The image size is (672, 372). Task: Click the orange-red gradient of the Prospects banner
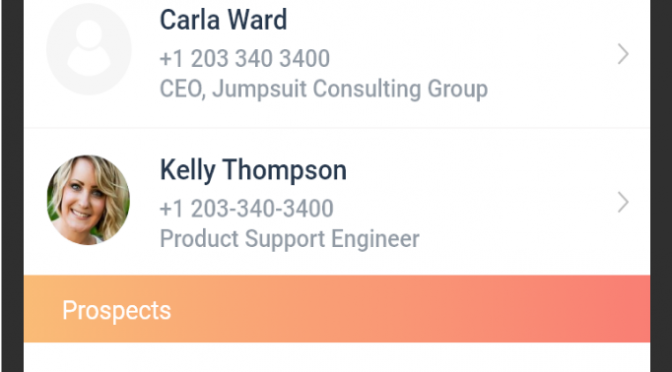coord(429,309)
